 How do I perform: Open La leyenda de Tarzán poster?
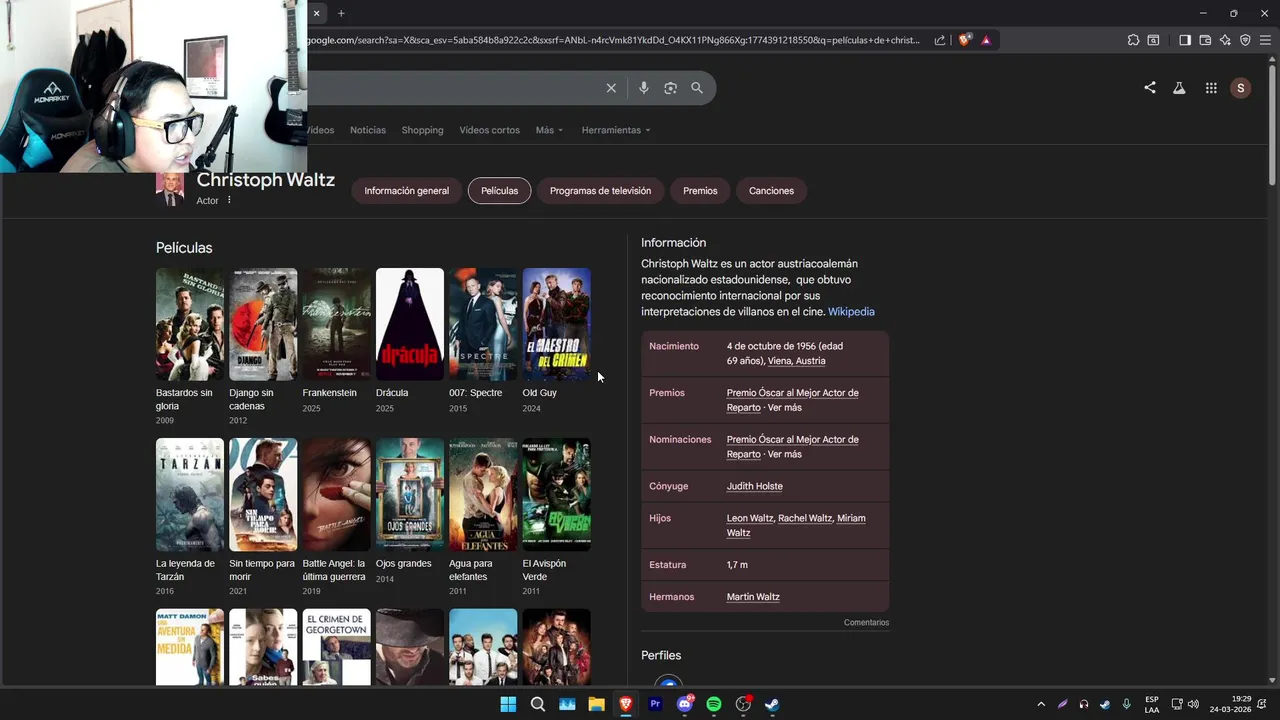190,494
